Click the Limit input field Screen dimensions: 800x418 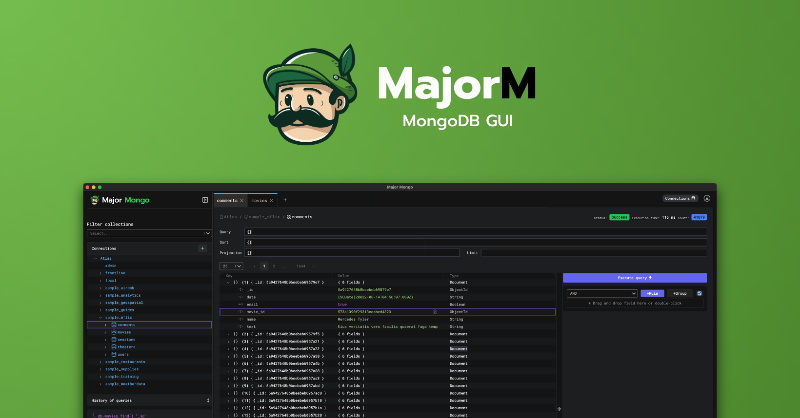pos(594,253)
